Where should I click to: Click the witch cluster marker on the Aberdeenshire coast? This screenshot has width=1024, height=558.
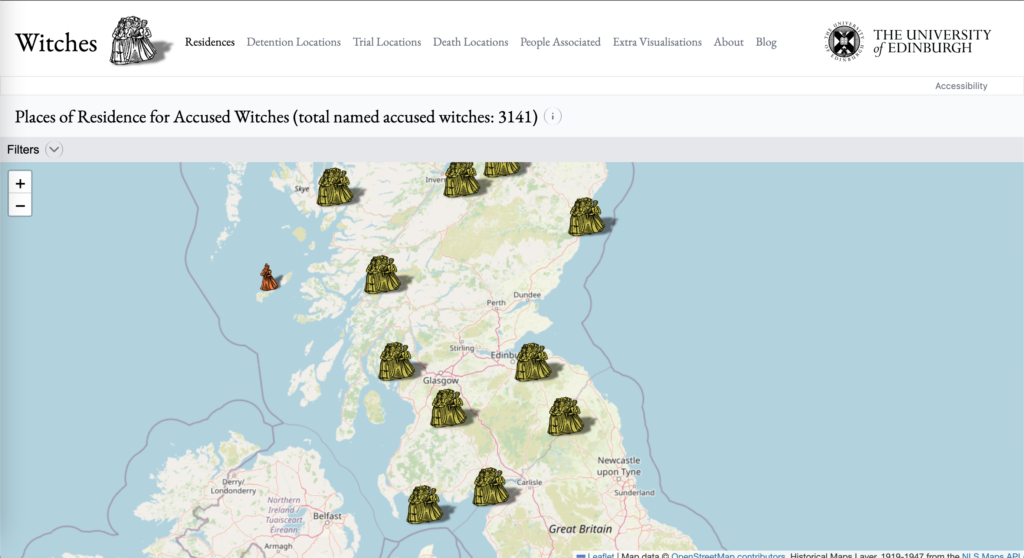click(586, 216)
